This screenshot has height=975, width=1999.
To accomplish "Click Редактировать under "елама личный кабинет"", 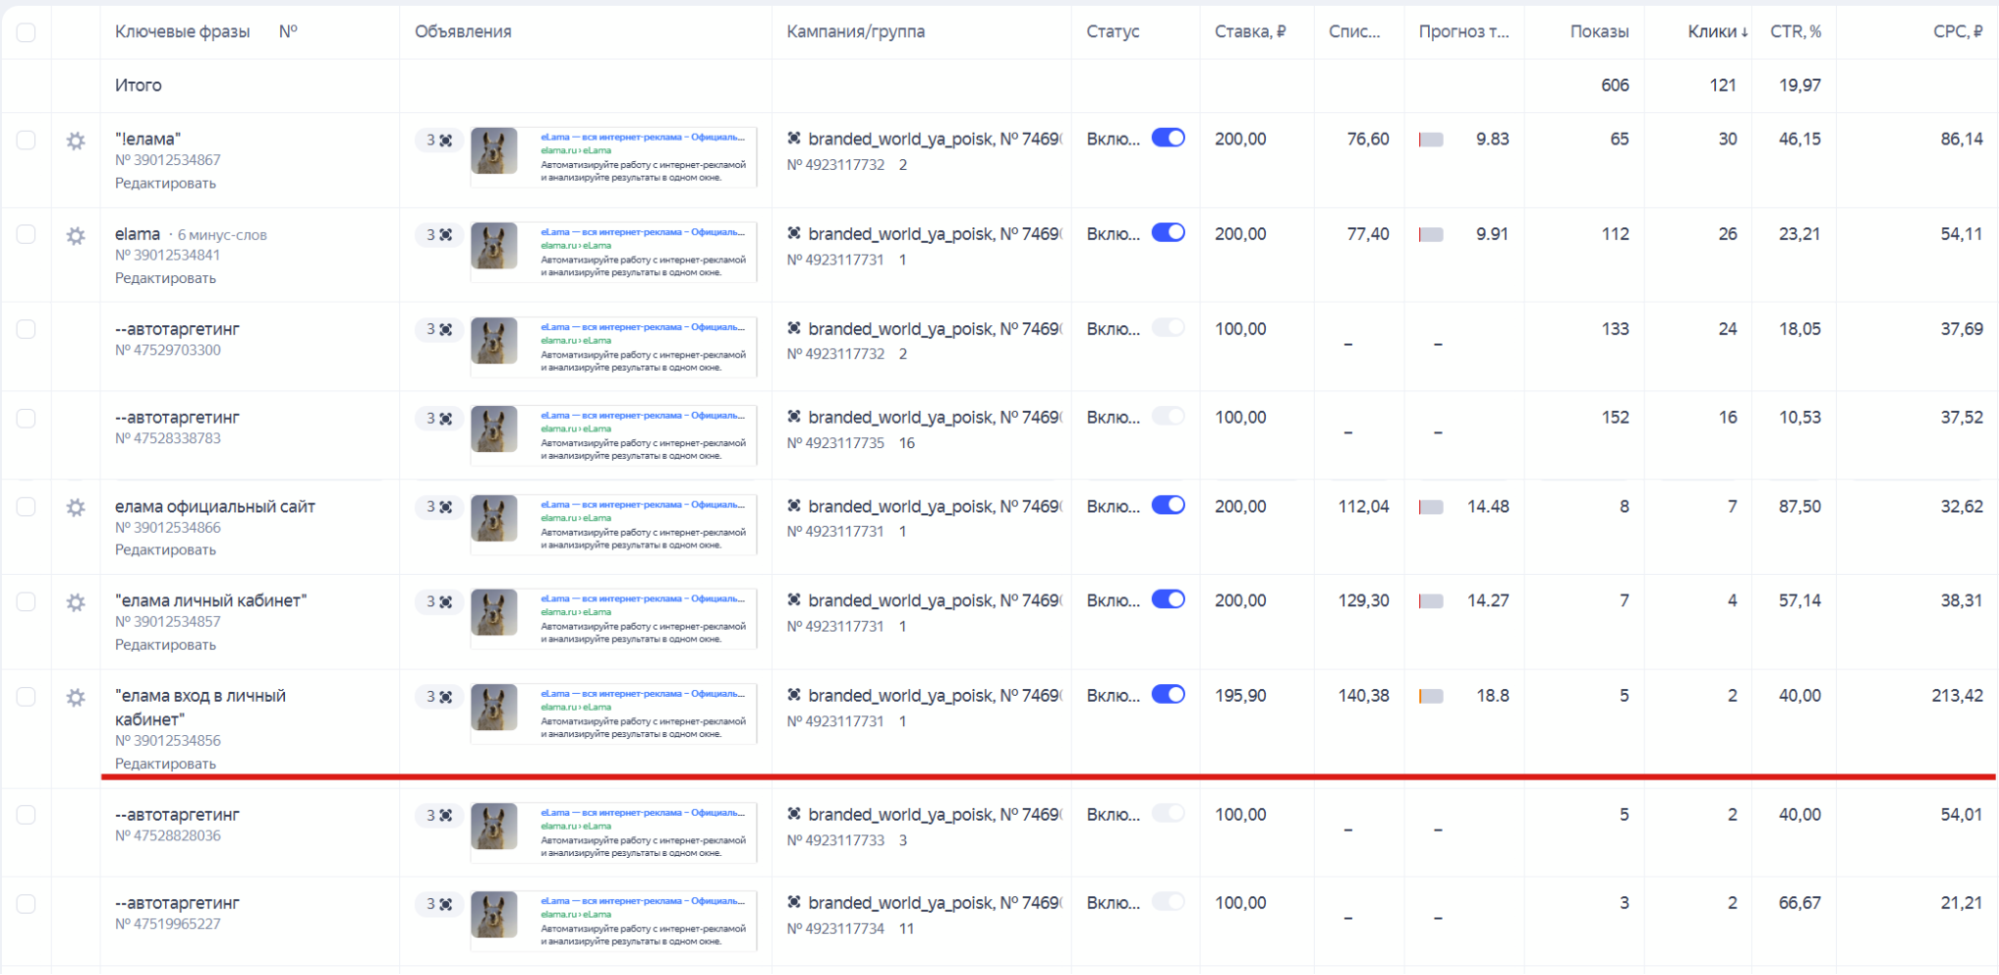I will (165, 645).
